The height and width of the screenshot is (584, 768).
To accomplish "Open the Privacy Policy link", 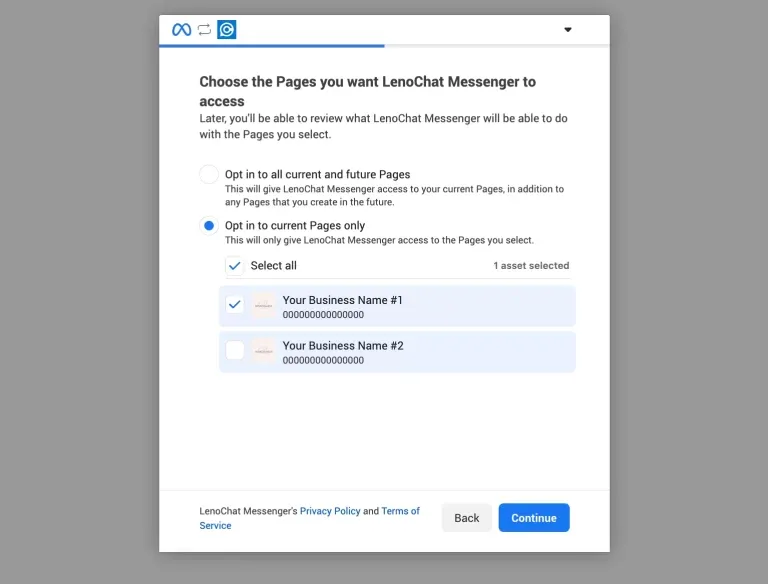I will coord(330,511).
